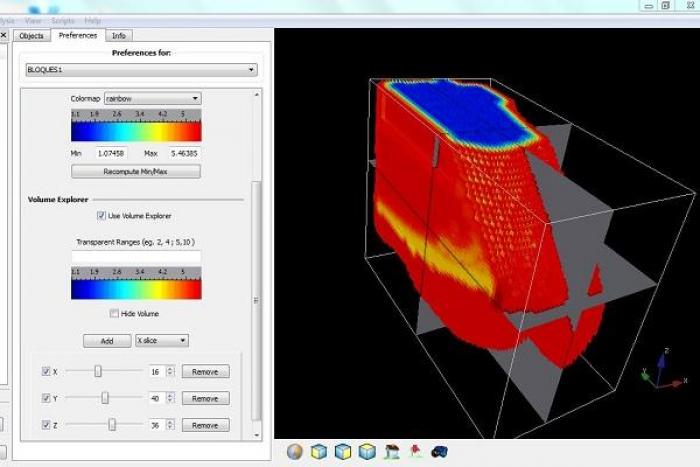
Task: Click the first cube view icon
Action: click(x=319, y=452)
